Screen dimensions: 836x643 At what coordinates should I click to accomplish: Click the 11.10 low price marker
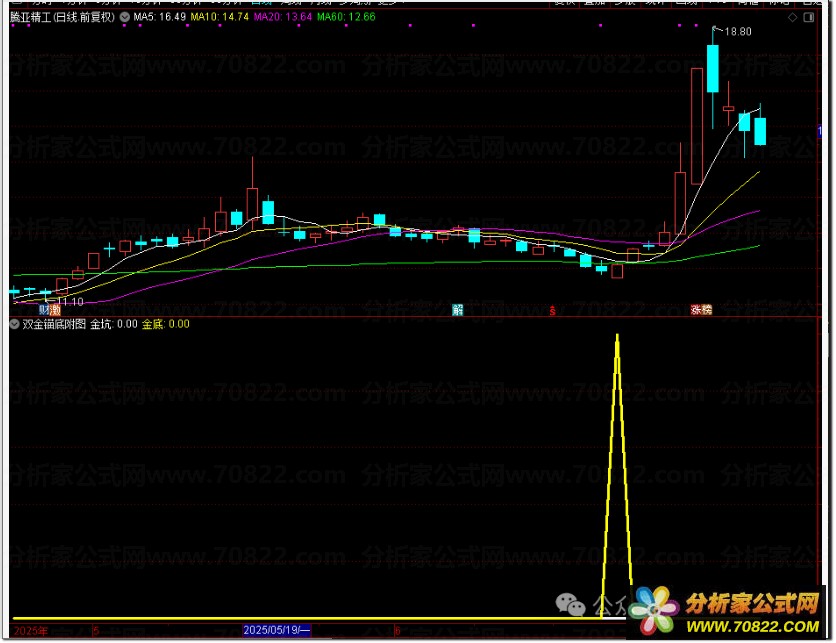tap(70, 302)
